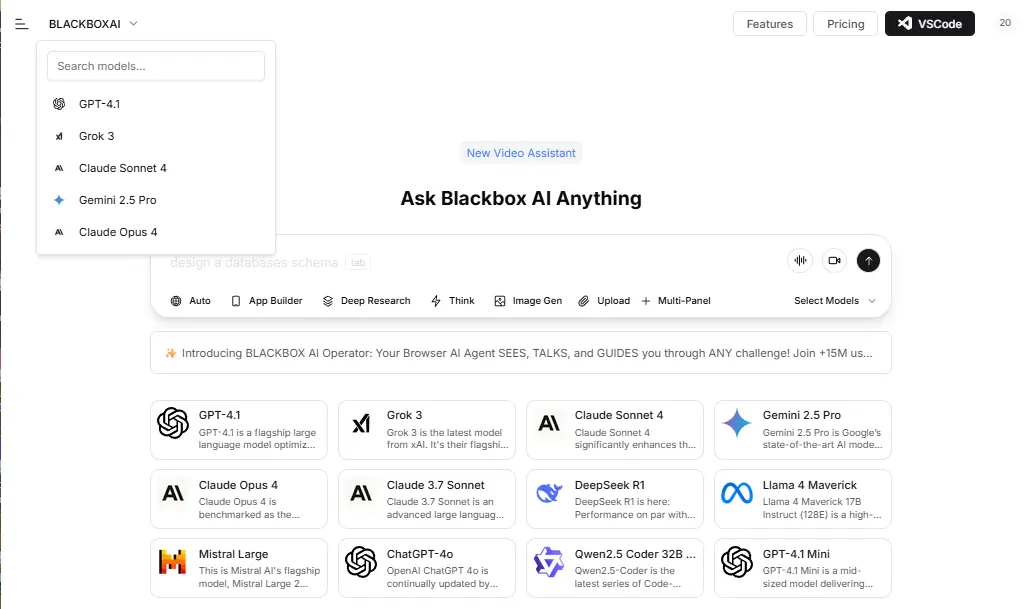Image resolution: width=1035 pixels, height=609 pixels.
Task: Click the Anthropic icon beside Claude Opus 4 in dropdown
Action: [59, 232]
